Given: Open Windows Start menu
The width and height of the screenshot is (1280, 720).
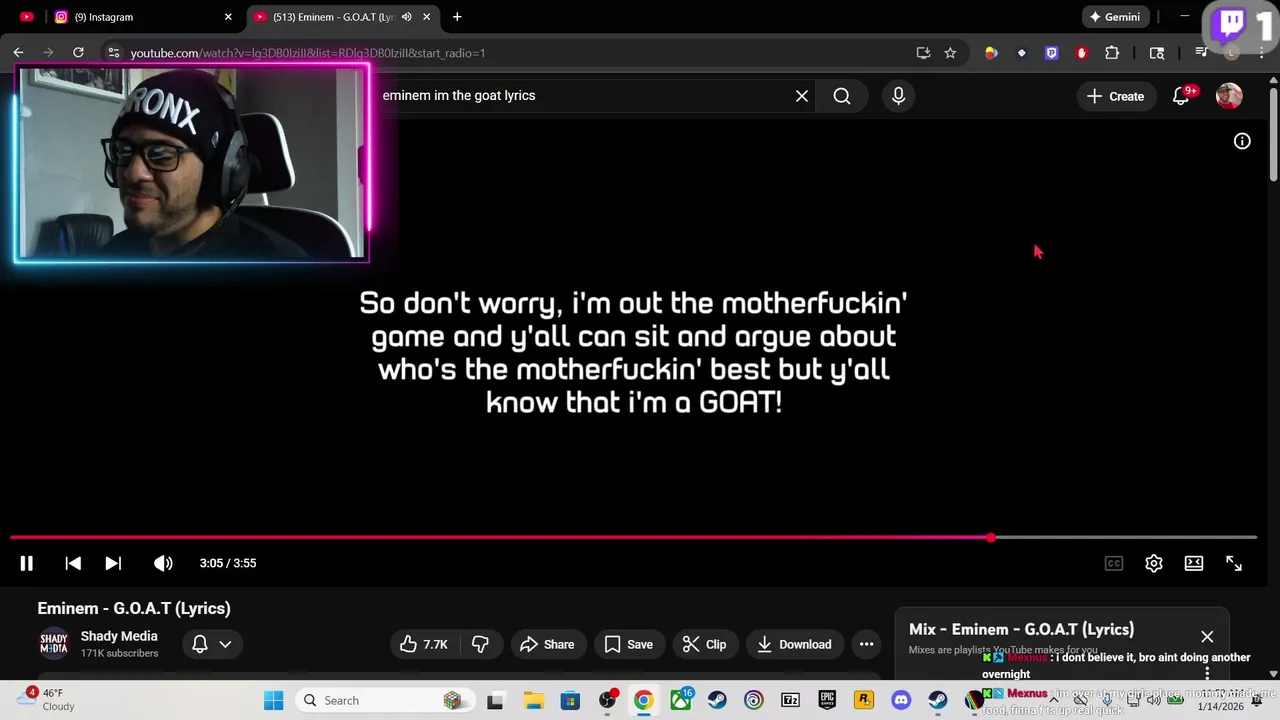Looking at the screenshot, I should pyautogui.click(x=273, y=700).
